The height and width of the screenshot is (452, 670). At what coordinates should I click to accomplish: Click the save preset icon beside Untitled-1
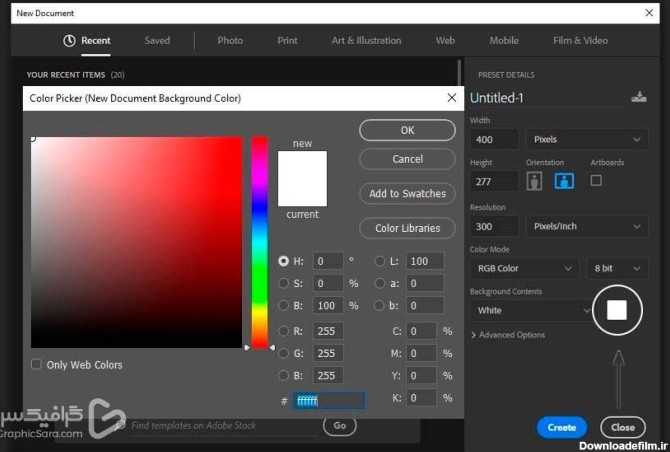coord(639,97)
